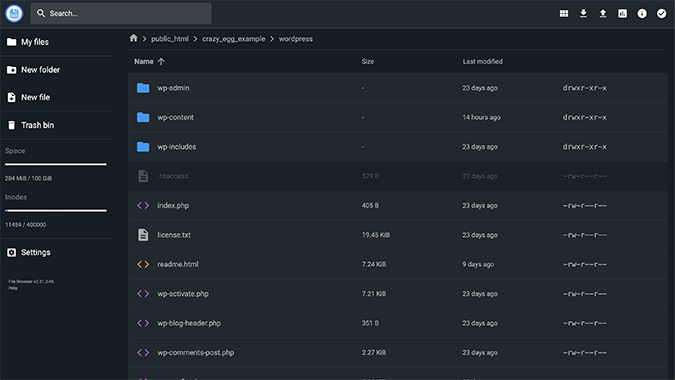Switch view mode with the grid icon
The width and height of the screenshot is (675, 380).
point(564,13)
